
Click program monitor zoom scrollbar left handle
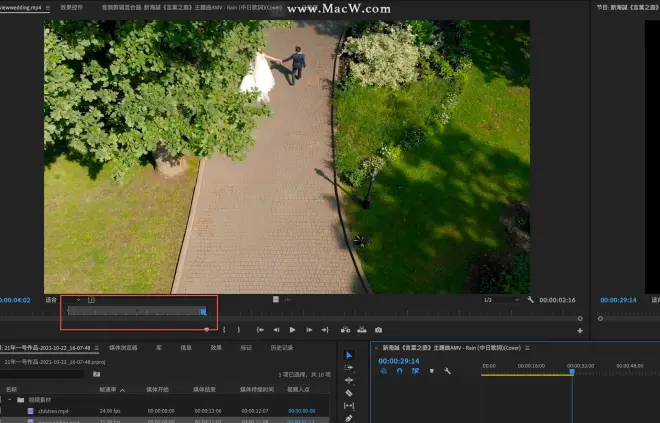click(600, 319)
